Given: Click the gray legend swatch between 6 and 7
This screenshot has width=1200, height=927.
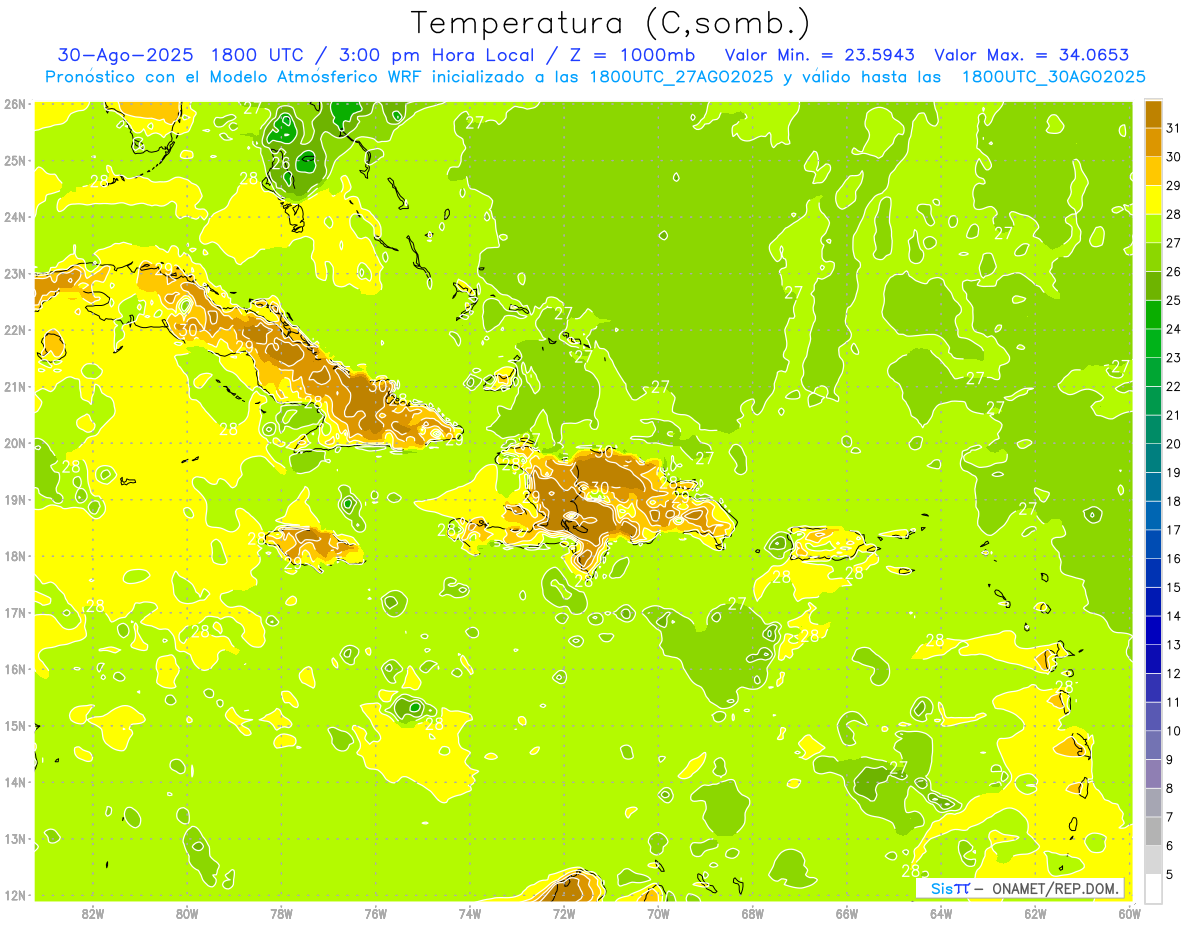Looking at the screenshot, I should [x=1153, y=831].
